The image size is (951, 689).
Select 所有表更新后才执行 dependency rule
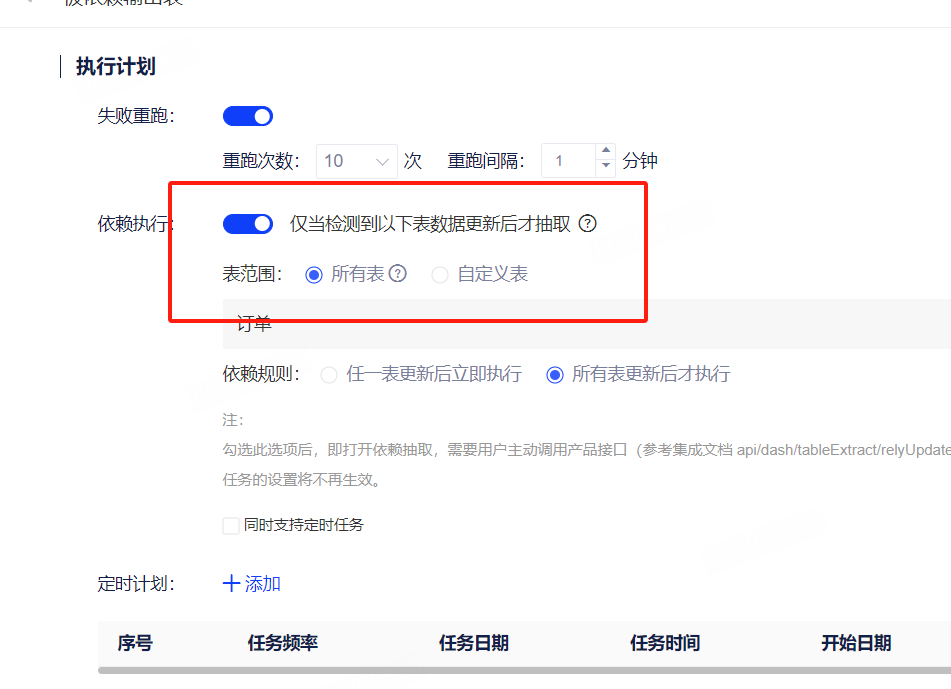point(555,375)
